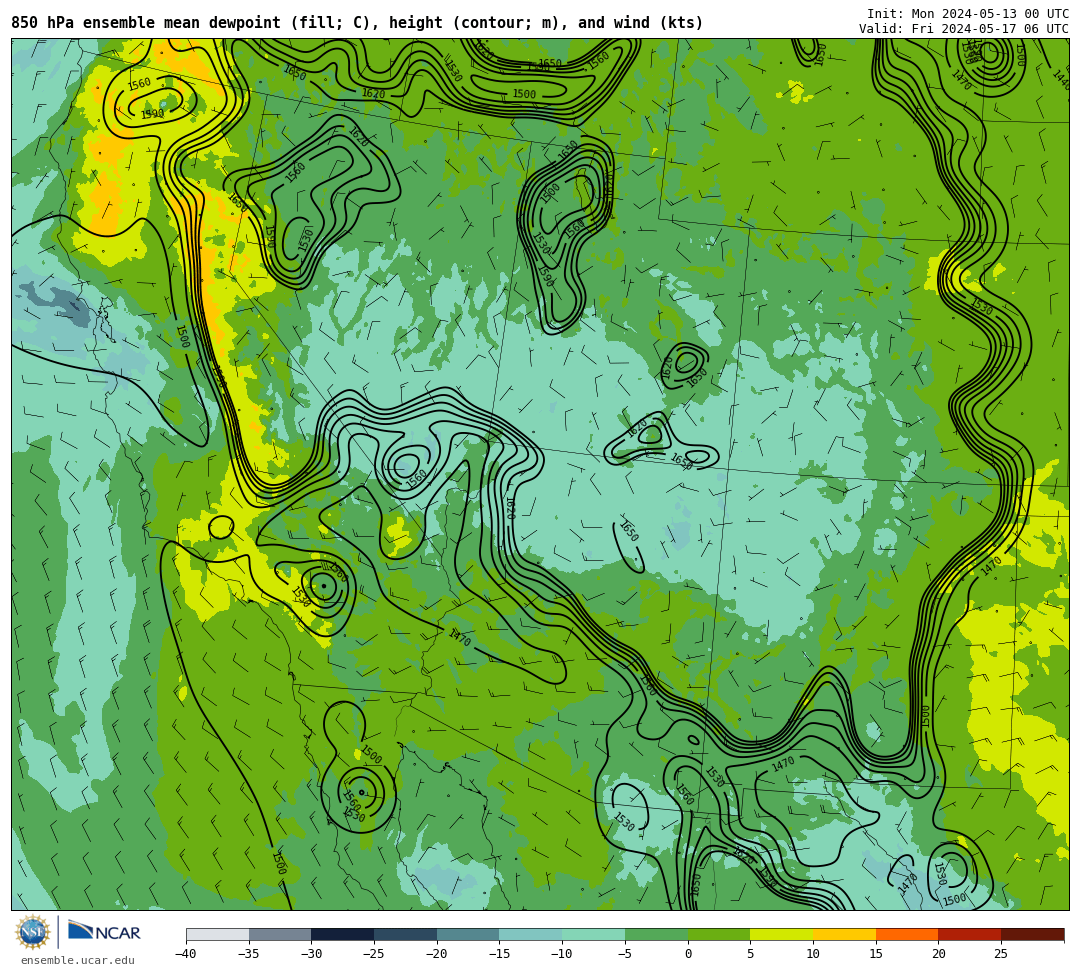The height and width of the screenshot is (973, 1080).
Task: Click the slate gray -35 to -30 color swatch
Action: click(280, 934)
